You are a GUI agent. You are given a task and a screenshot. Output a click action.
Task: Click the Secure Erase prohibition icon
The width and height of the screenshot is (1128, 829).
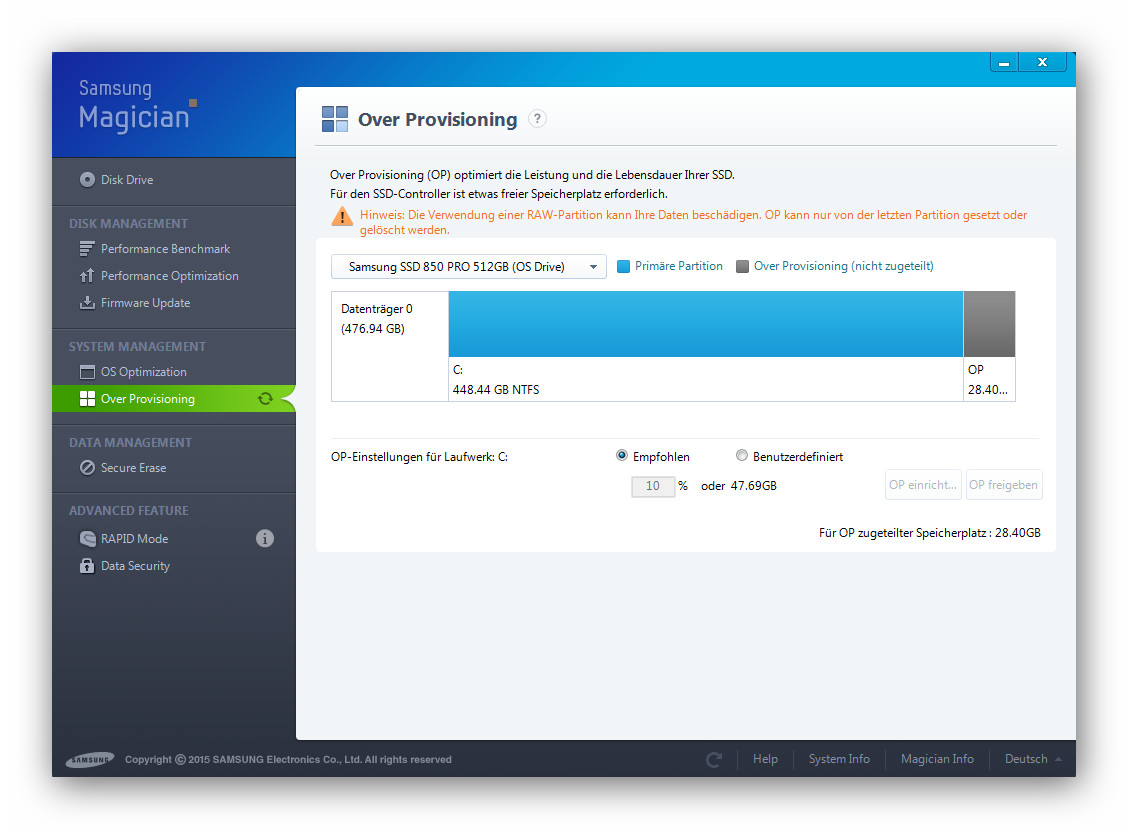(x=86, y=468)
